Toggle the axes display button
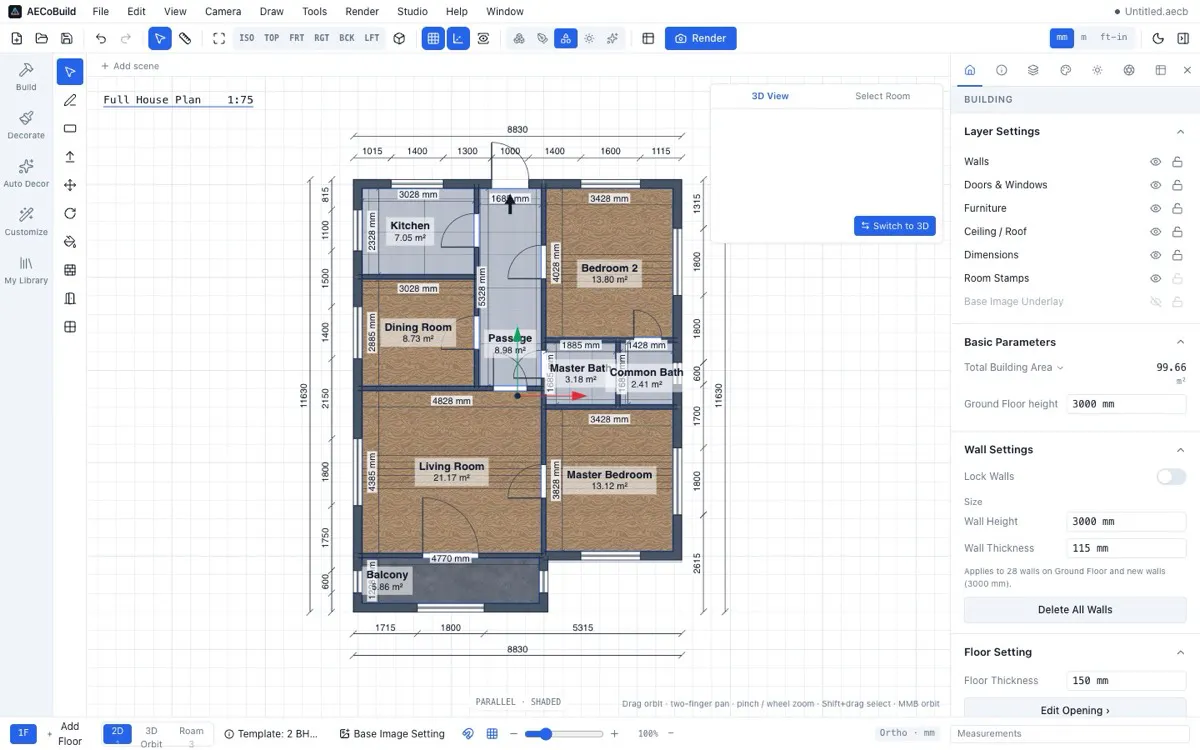The height and width of the screenshot is (750, 1200). pyautogui.click(x=458, y=39)
